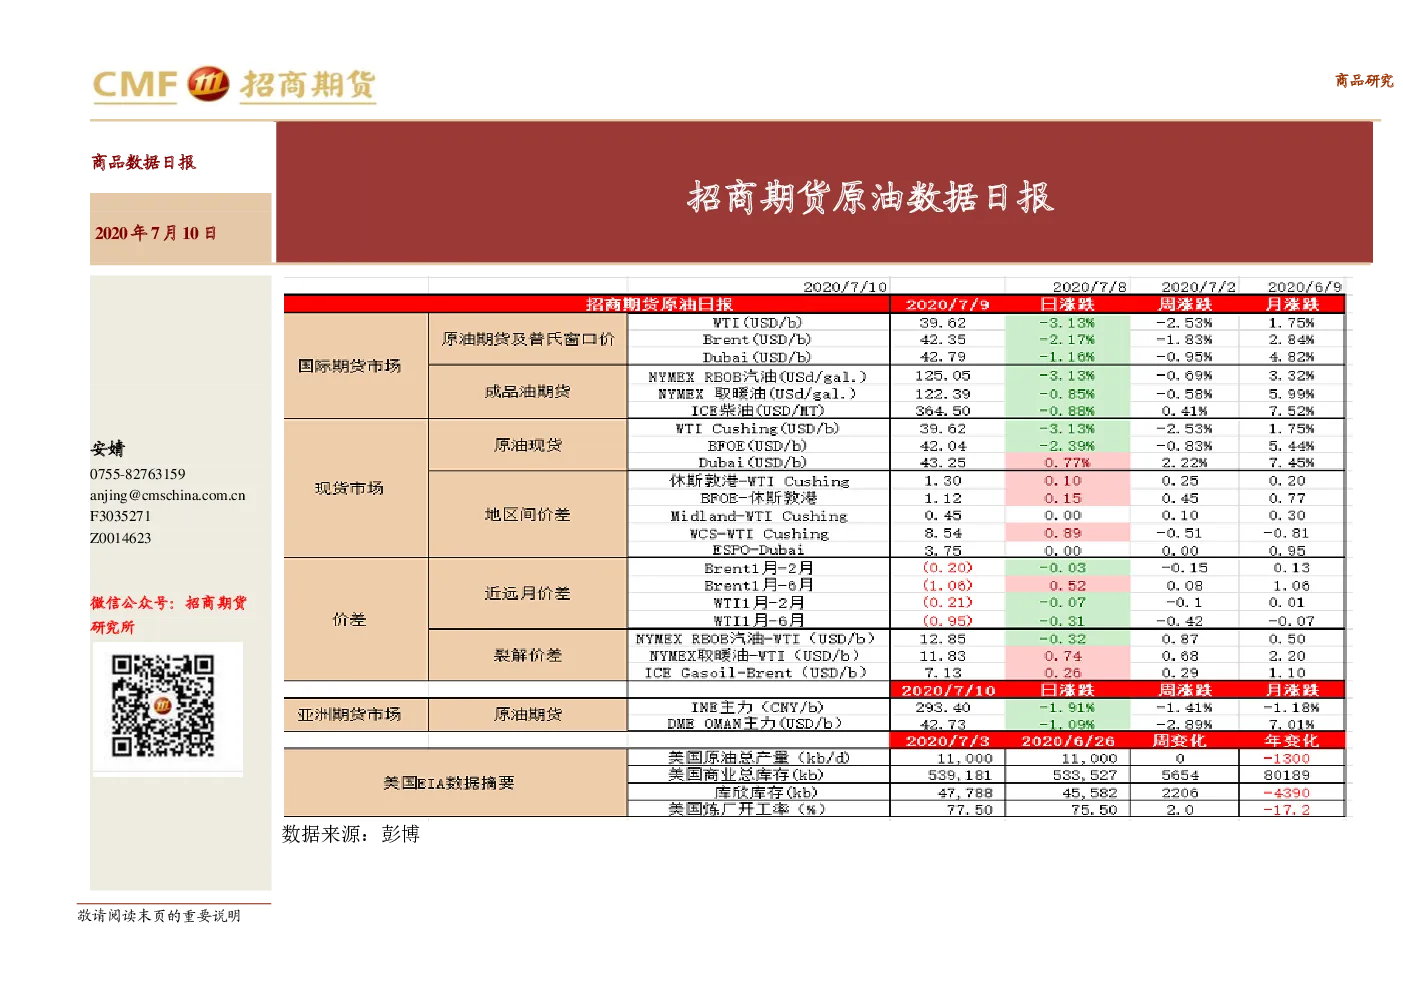This screenshot has height=992, width=1403.
Task: Click the Cushing inventory value 47,788
Action: [965, 793]
